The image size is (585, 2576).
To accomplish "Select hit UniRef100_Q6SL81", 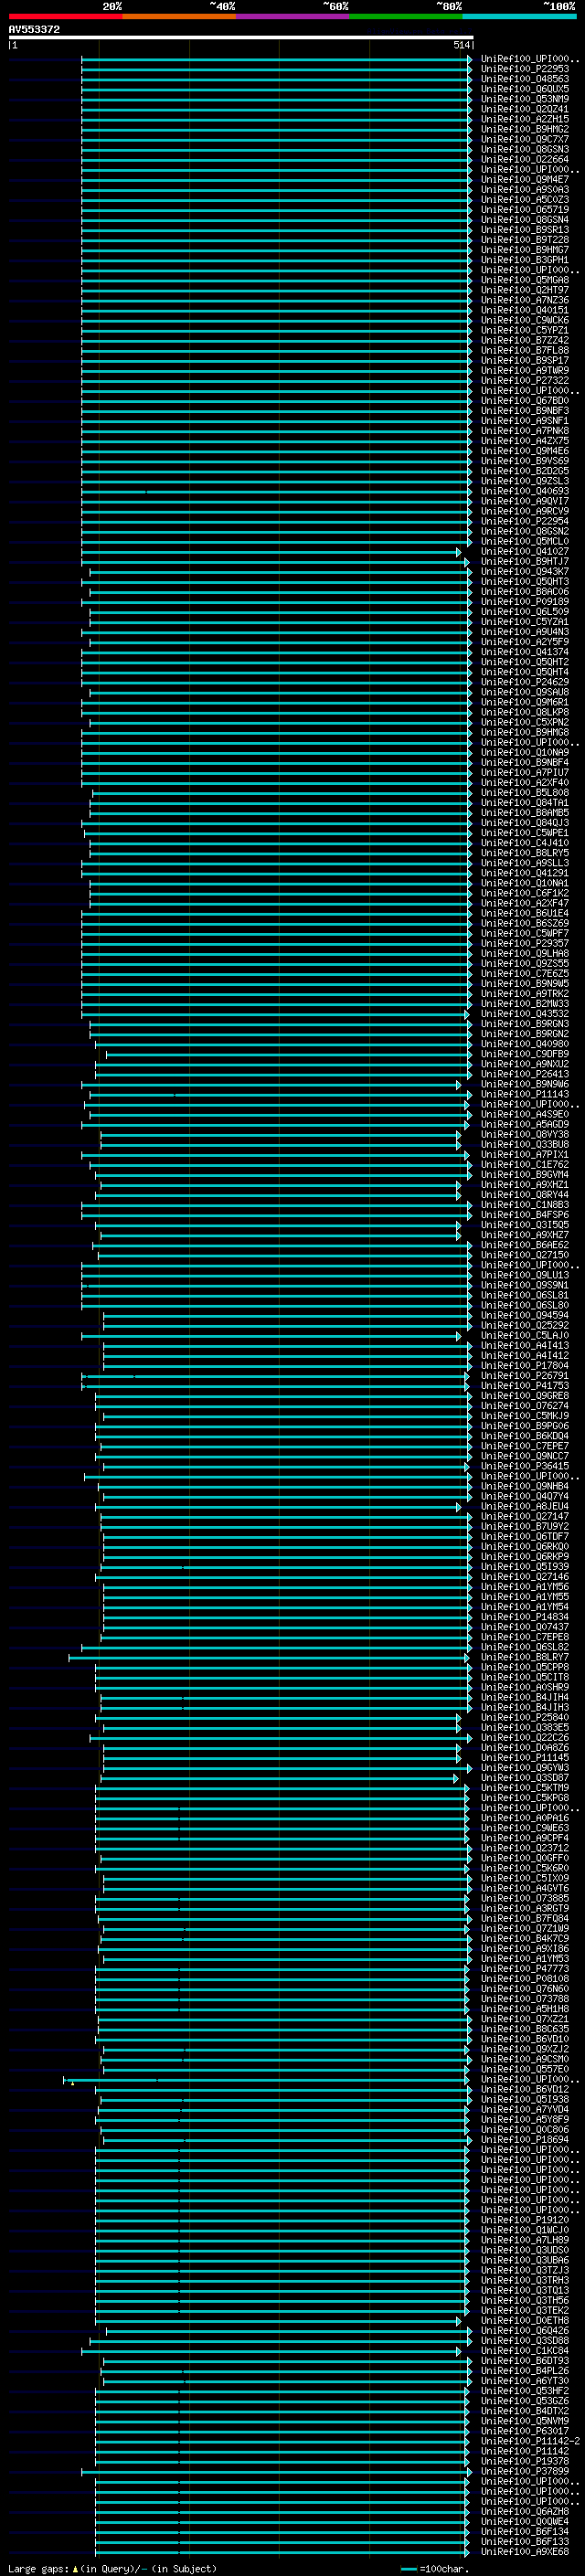I will [x=525, y=1294].
